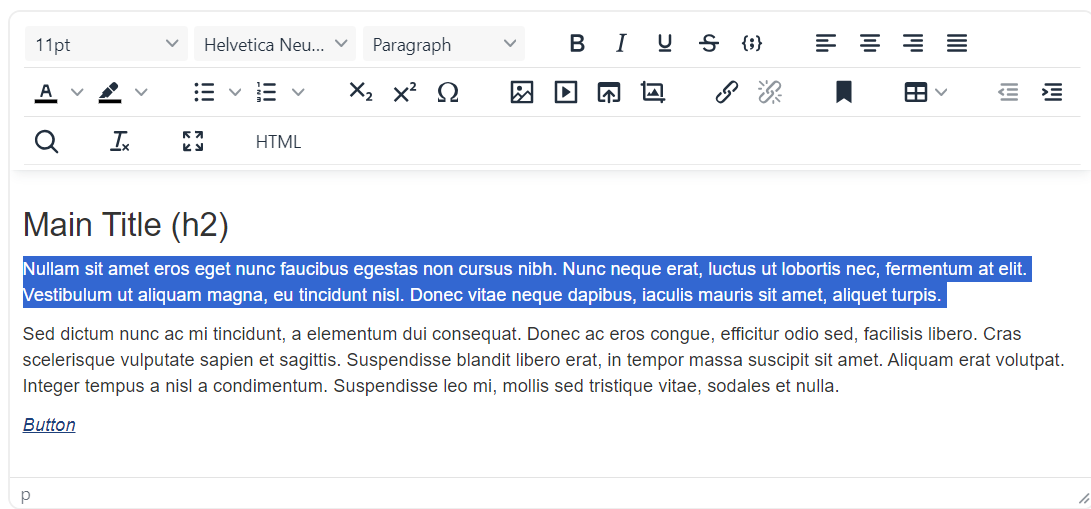The width and height of the screenshot is (1091, 509).
Task: Open numbered list style dropdown
Action: (298, 92)
